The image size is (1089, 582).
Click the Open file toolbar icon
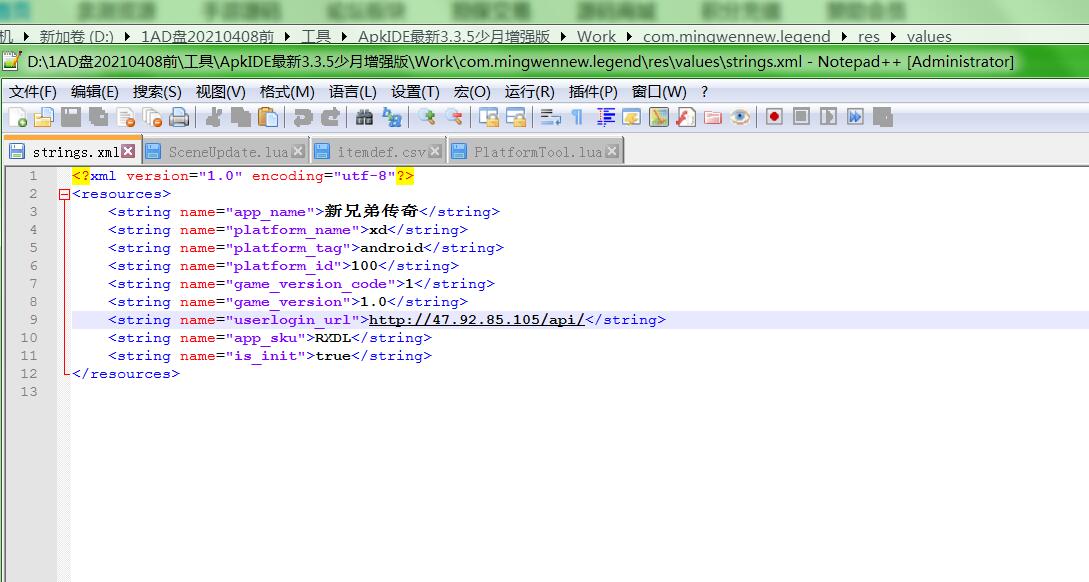click(43, 118)
